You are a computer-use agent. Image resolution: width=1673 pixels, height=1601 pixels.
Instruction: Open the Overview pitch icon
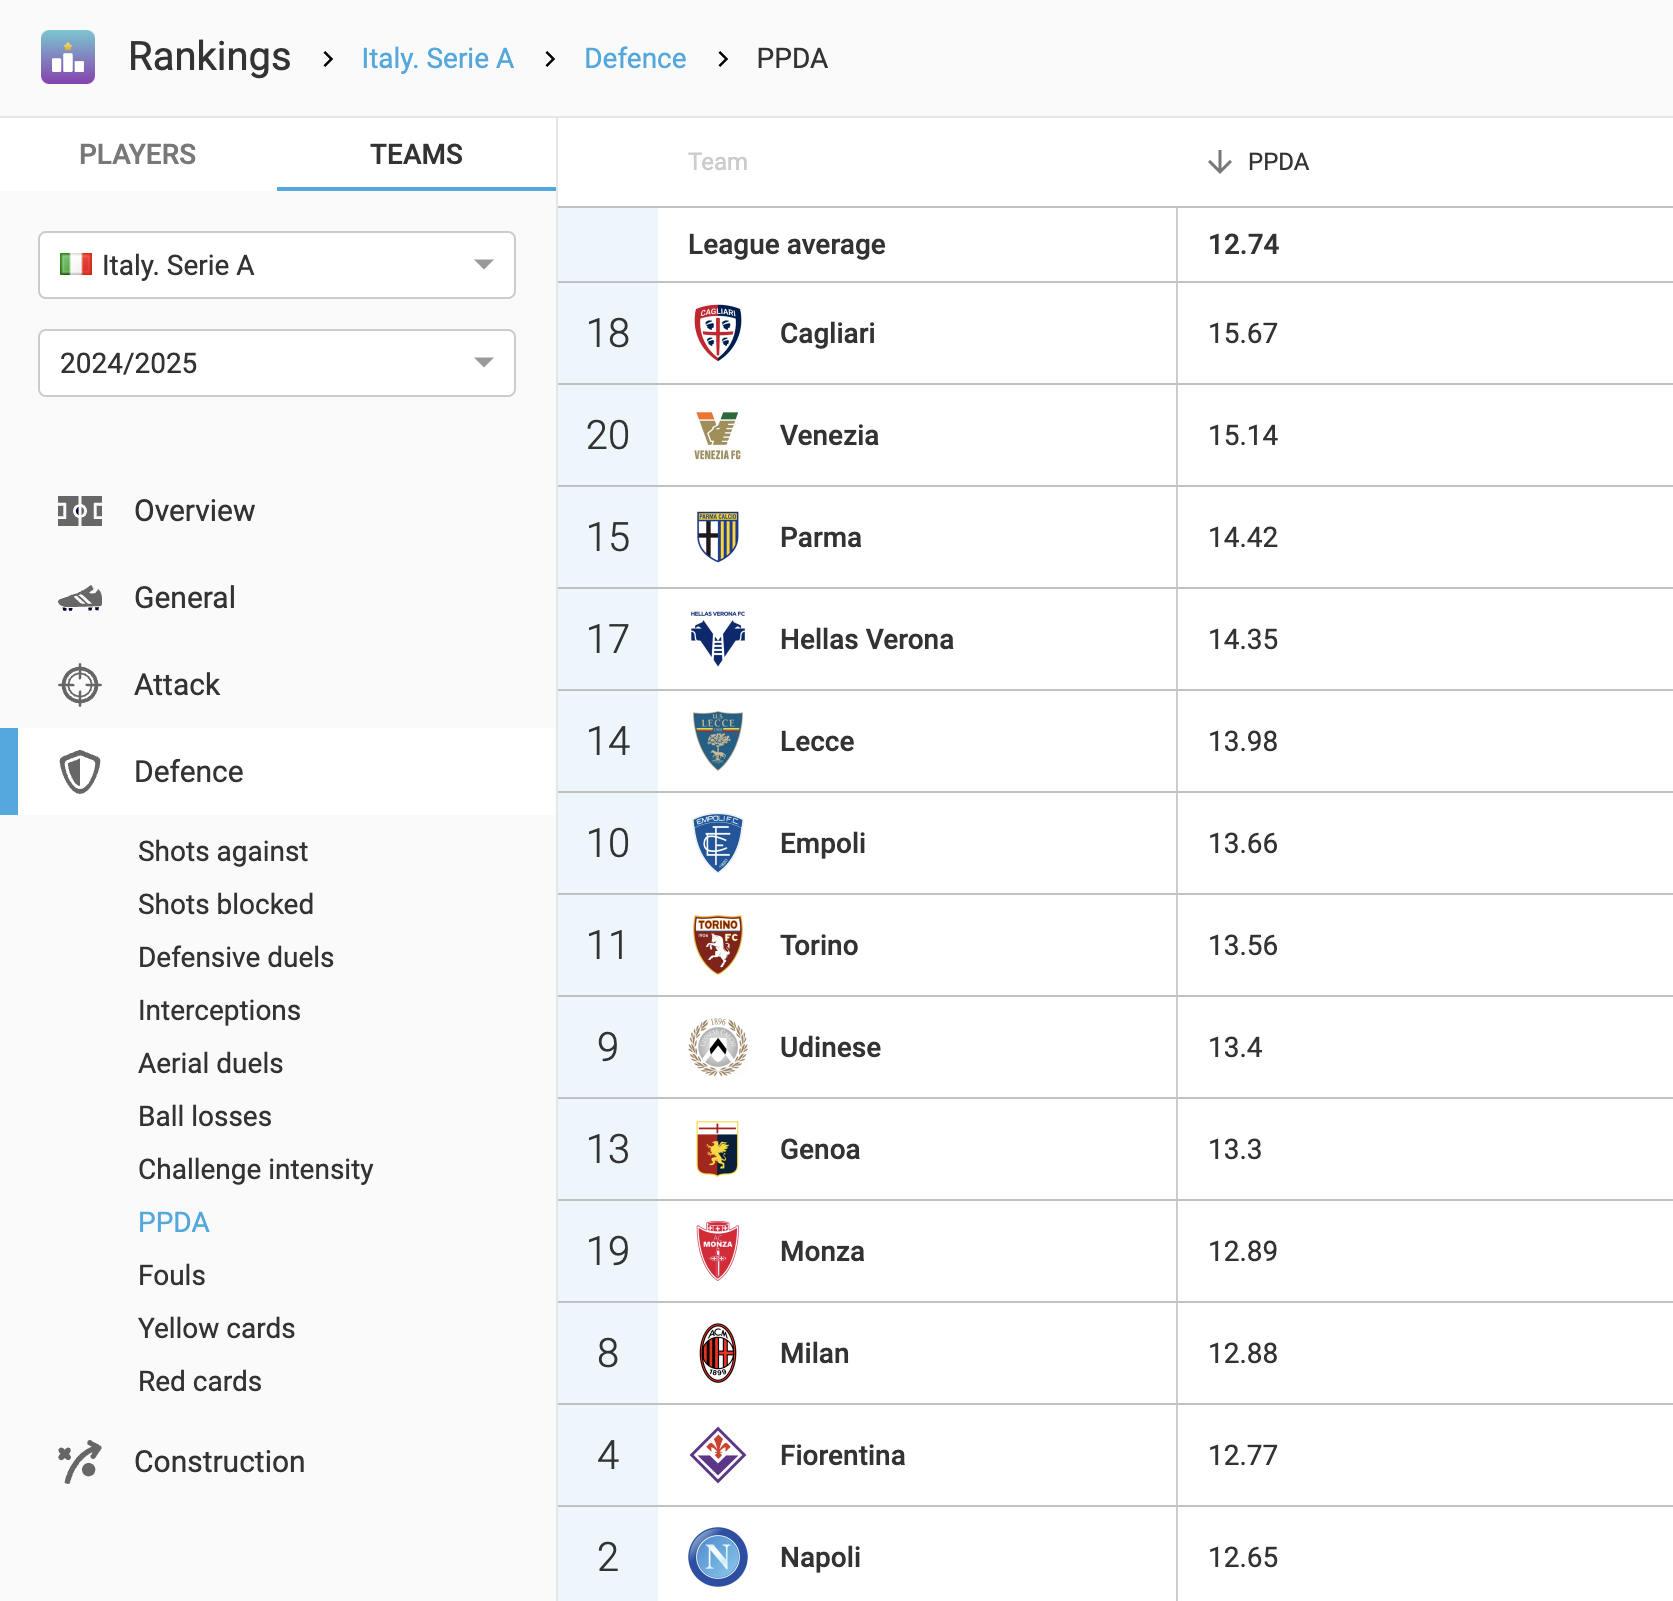point(80,511)
